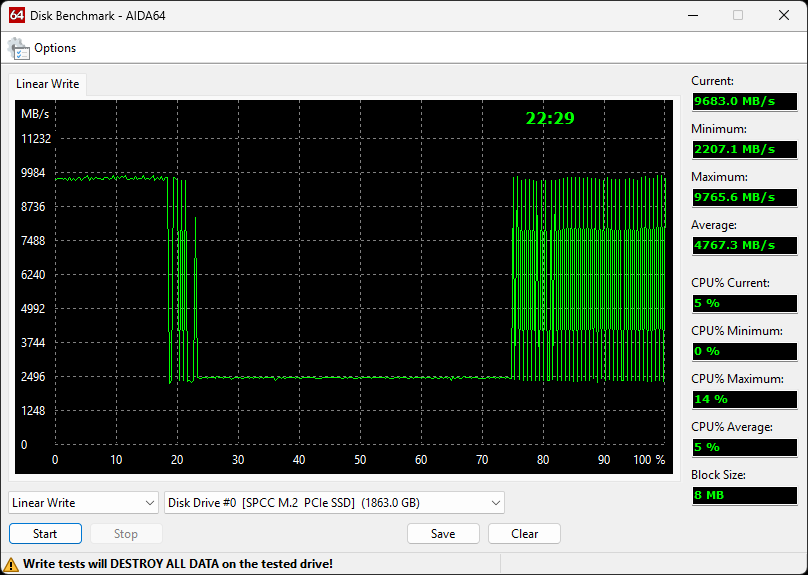This screenshot has width=808, height=575.
Task: Click the CPU% Maximum value 14 %
Action: point(745,399)
